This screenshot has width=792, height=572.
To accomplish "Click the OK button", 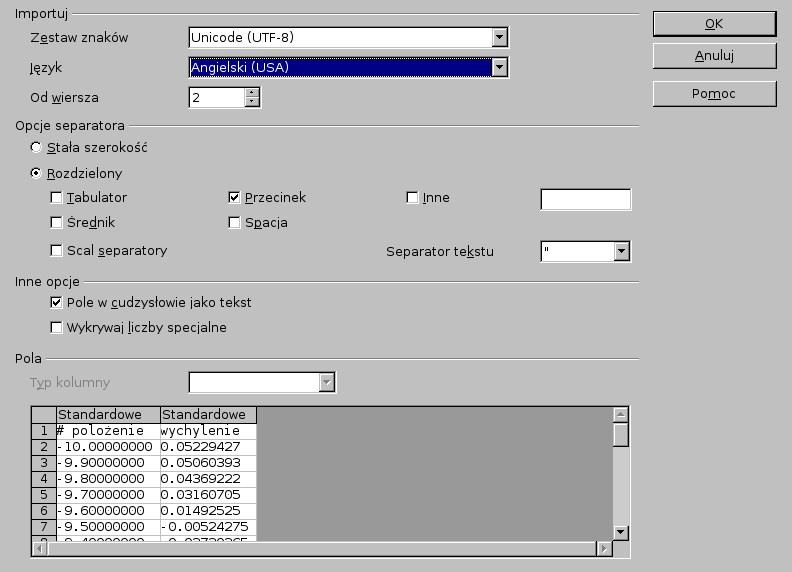I will click(714, 23).
